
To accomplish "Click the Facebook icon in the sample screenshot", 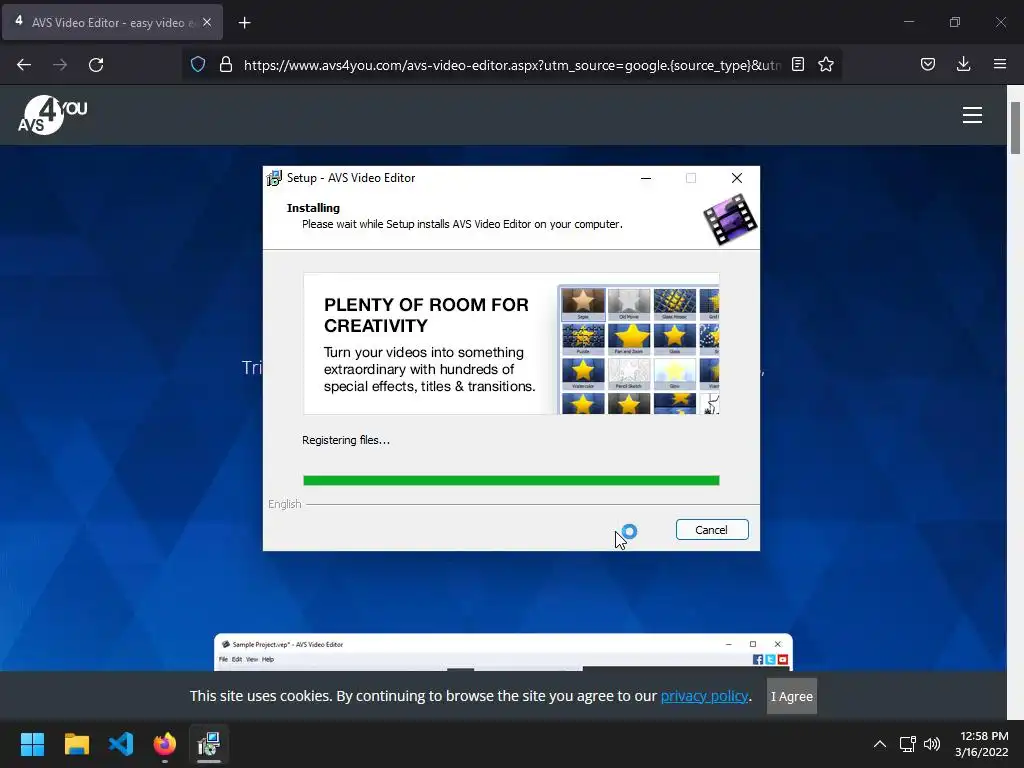I will click(x=758, y=660).
